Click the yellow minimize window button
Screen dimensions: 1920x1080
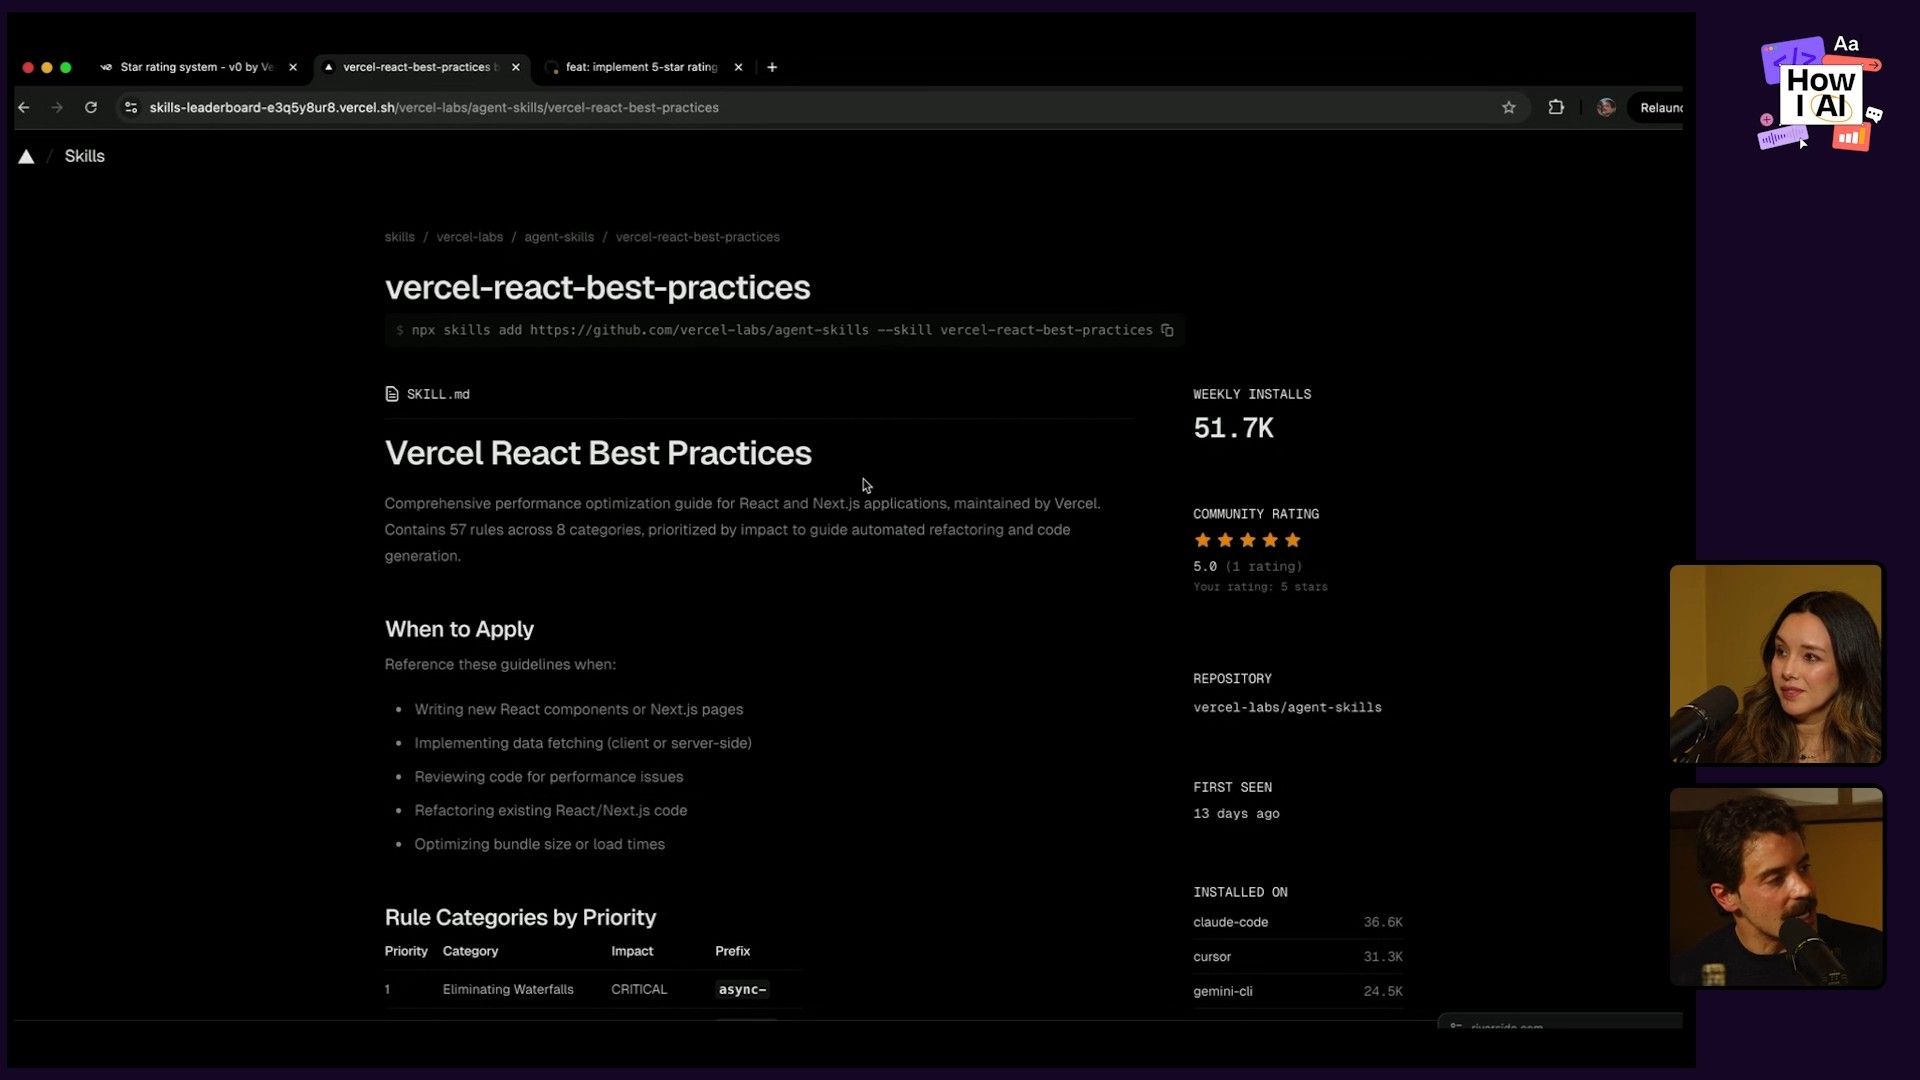coord(47,68)
